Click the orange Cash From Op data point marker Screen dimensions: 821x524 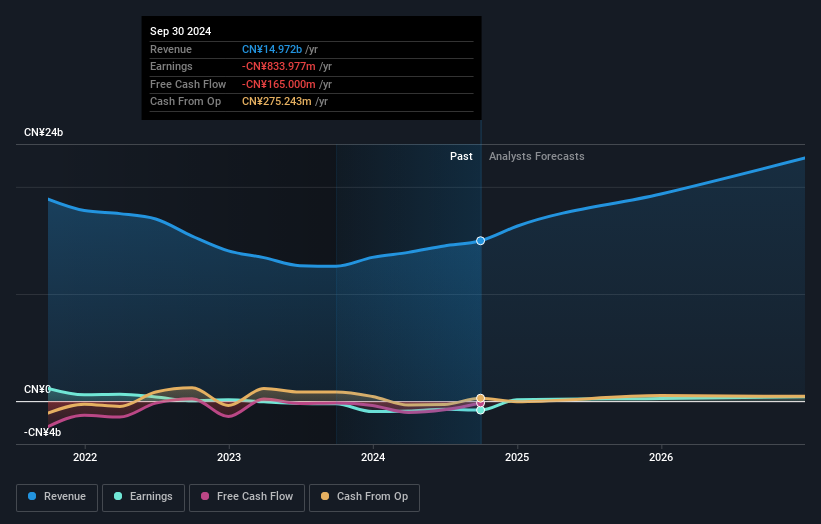480,398
